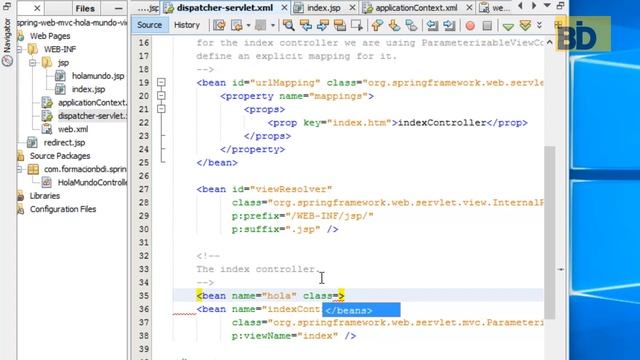Image resolution: width=640 pixels, height=360 pixels.
Task: Toggle Bookmark on current line
Action: pos(411,25)
